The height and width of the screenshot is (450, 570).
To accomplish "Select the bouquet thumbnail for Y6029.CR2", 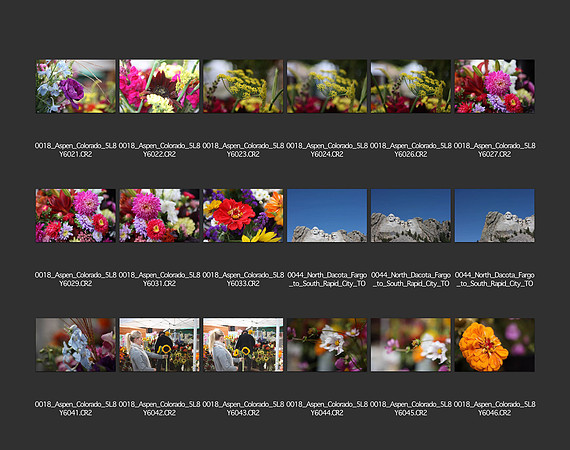I will pyautogui.click(x=76, y=216).
